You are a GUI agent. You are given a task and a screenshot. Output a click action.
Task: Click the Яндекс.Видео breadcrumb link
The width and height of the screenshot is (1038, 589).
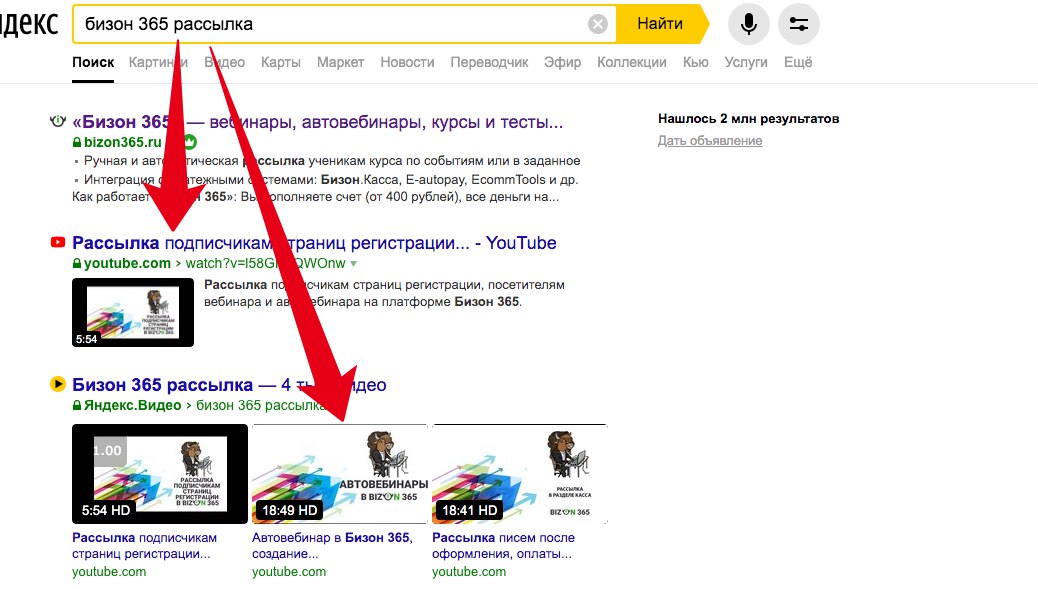[x=132, y=405]
